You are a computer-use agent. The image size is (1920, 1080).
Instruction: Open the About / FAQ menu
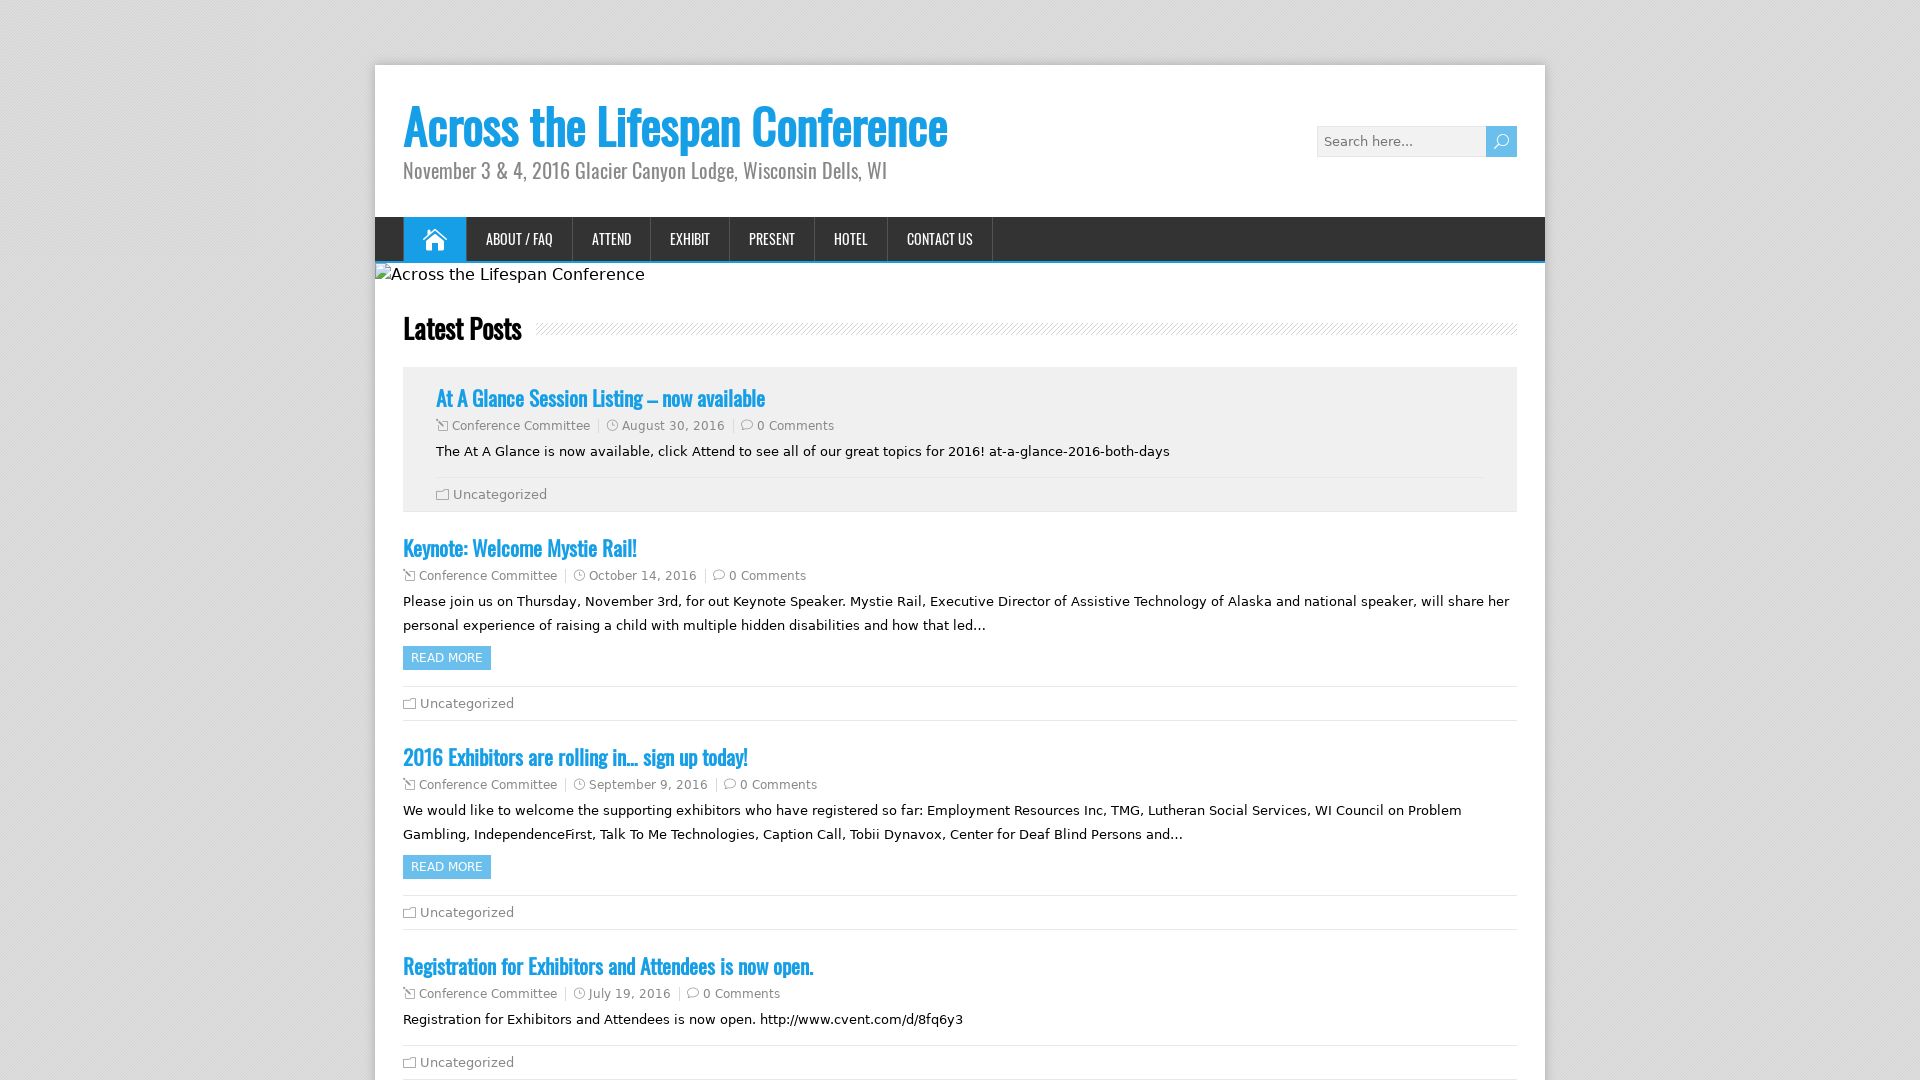point(518,239)
